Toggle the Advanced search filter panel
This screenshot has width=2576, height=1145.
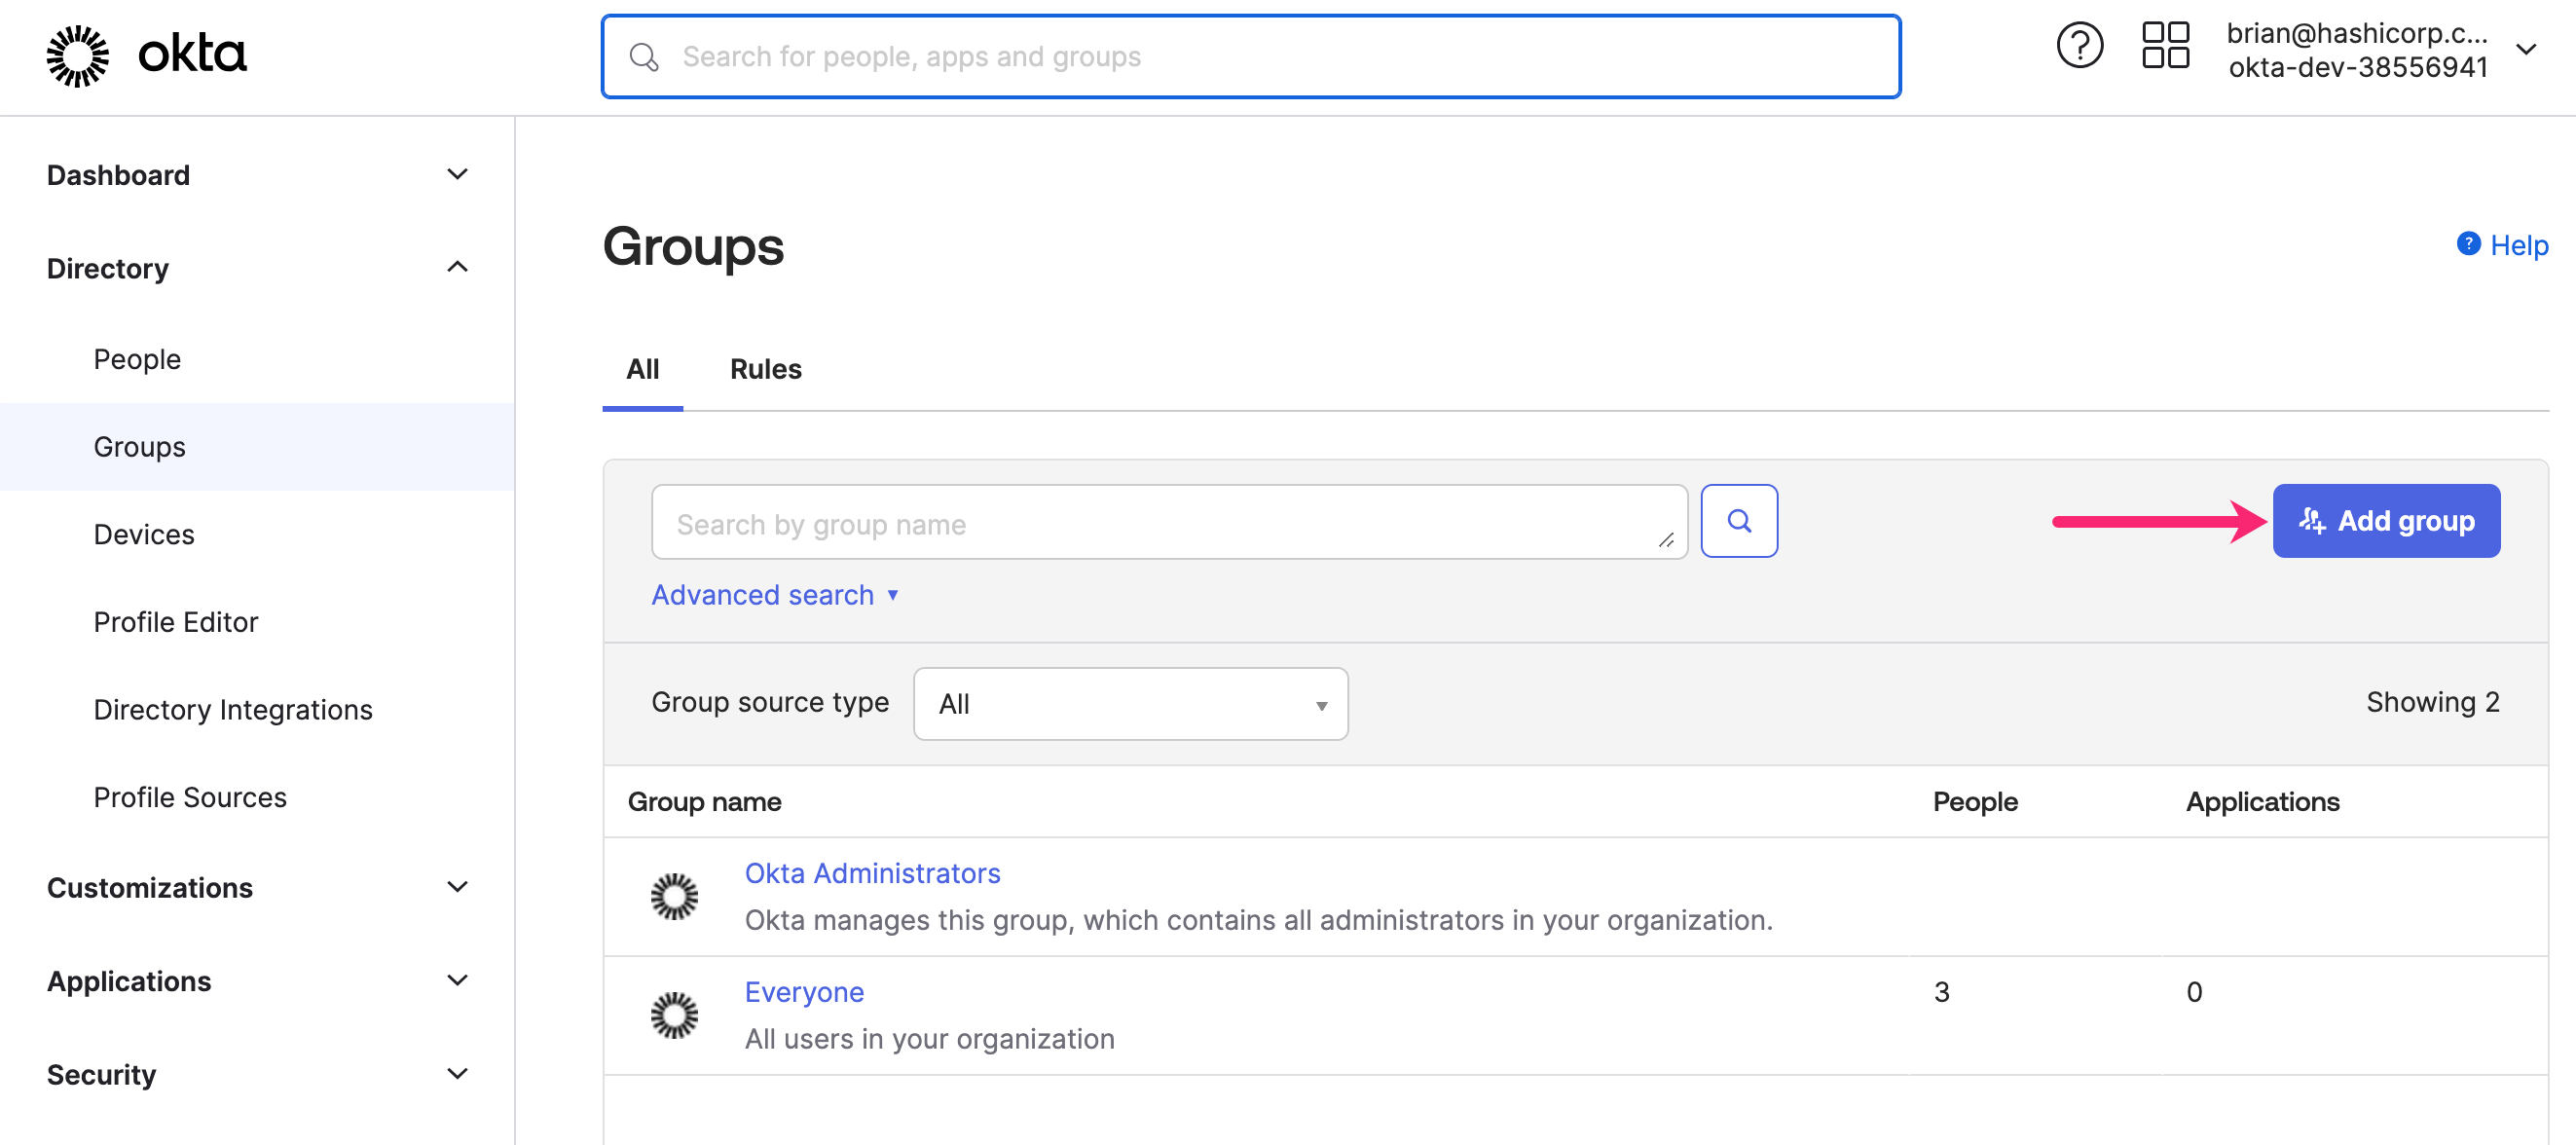(774, 595)
